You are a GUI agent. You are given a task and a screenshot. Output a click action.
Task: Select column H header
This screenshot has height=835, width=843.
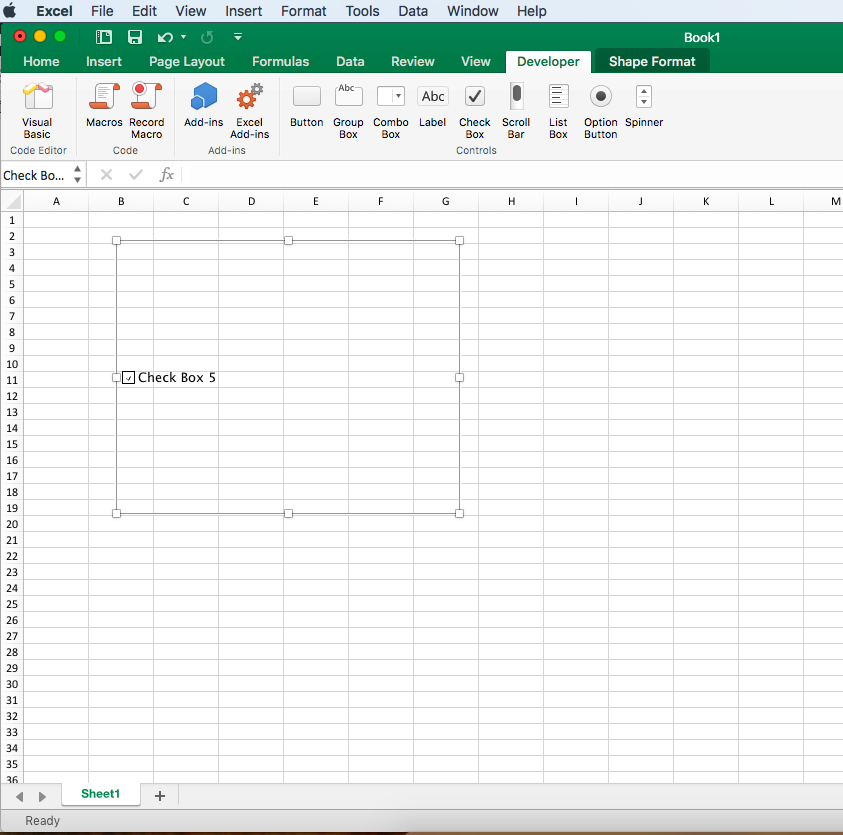tap(511, 202)
